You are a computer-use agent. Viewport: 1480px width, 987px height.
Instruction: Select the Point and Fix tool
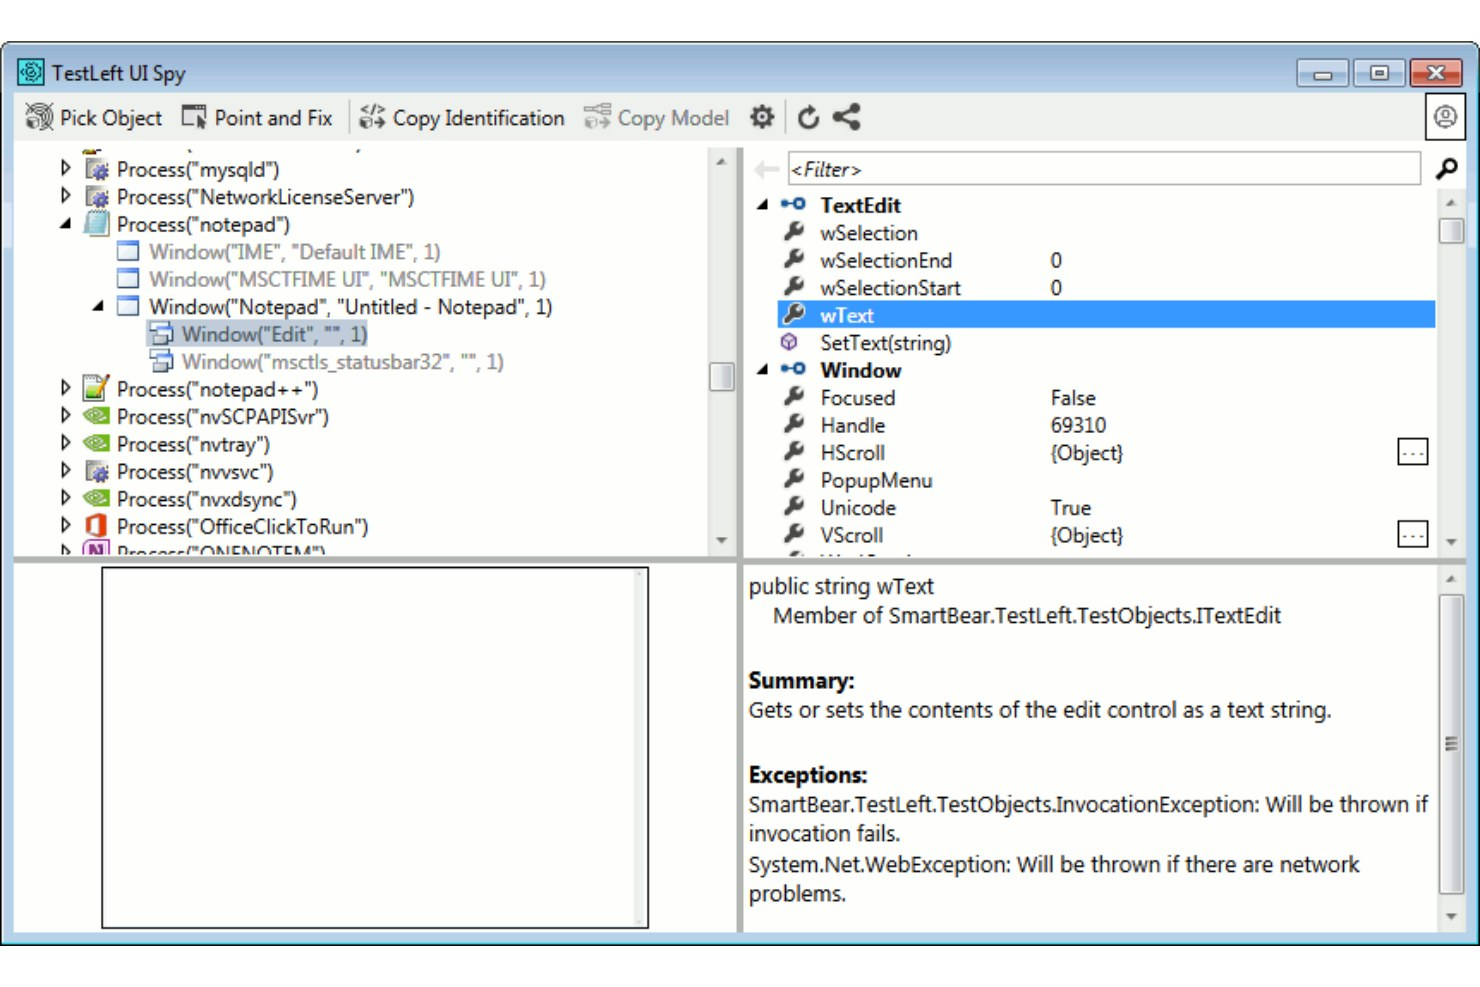click(x=256, y=117)
